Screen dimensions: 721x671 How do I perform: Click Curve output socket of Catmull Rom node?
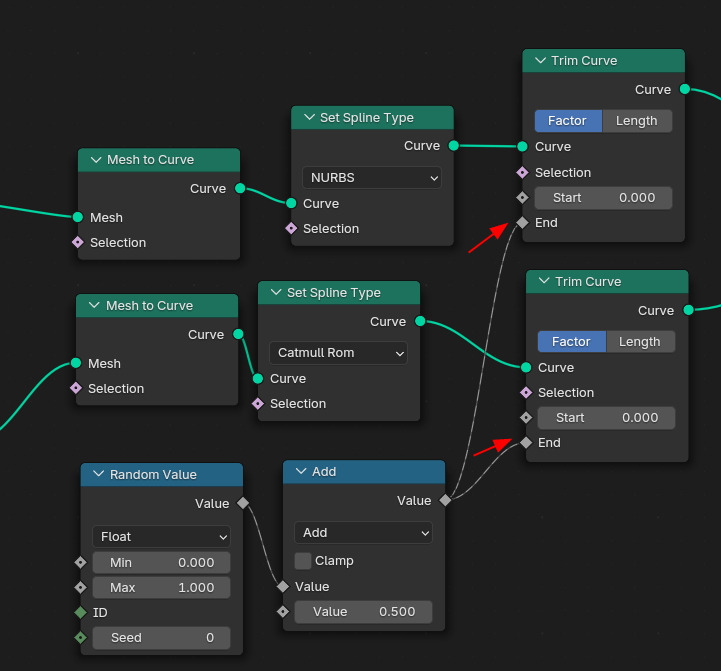pyautogui.click(x=420, y=321)
